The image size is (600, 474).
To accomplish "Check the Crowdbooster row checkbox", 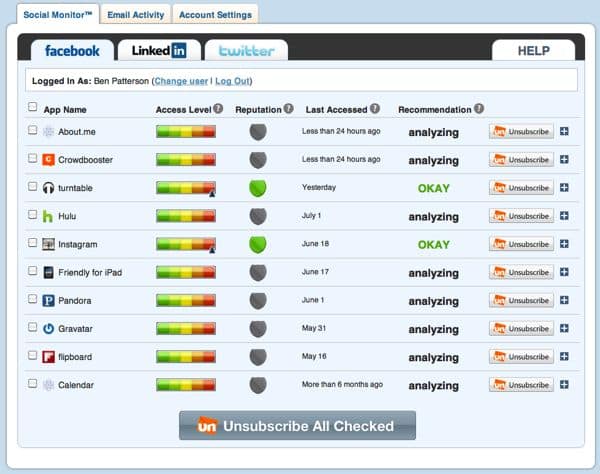I will (33, 158).
